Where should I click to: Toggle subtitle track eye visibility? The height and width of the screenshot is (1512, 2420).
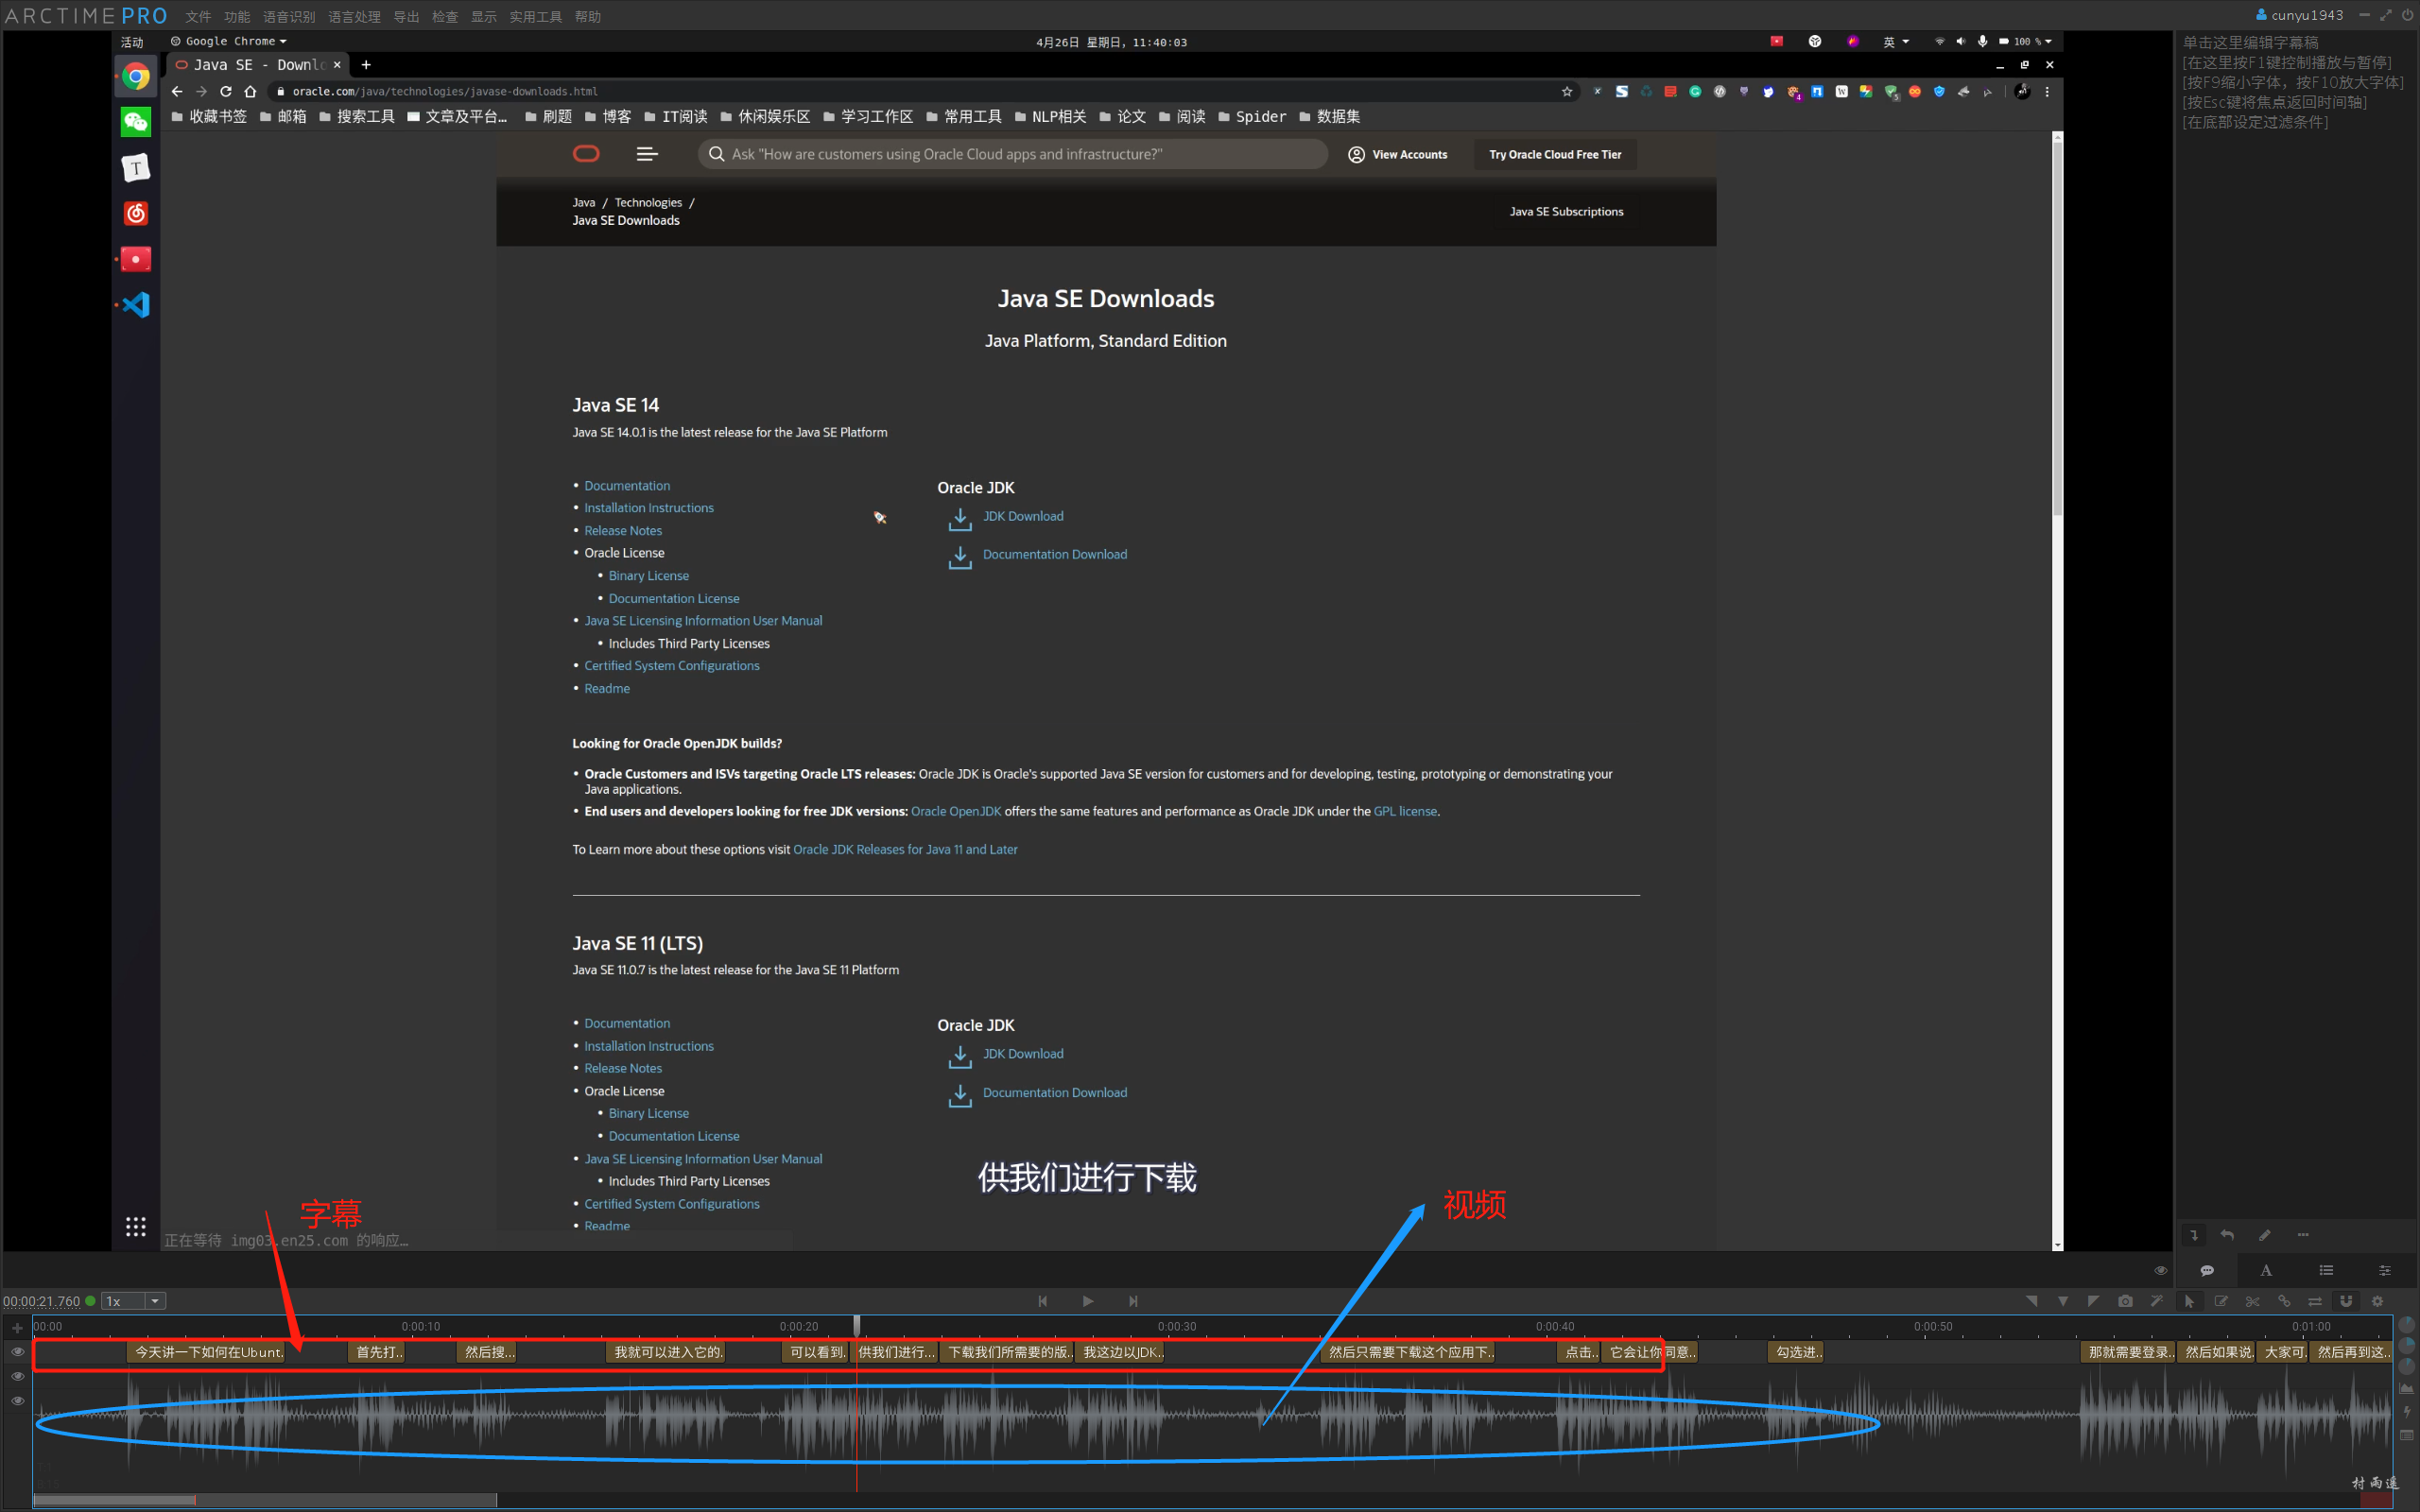pos(17,1352)
